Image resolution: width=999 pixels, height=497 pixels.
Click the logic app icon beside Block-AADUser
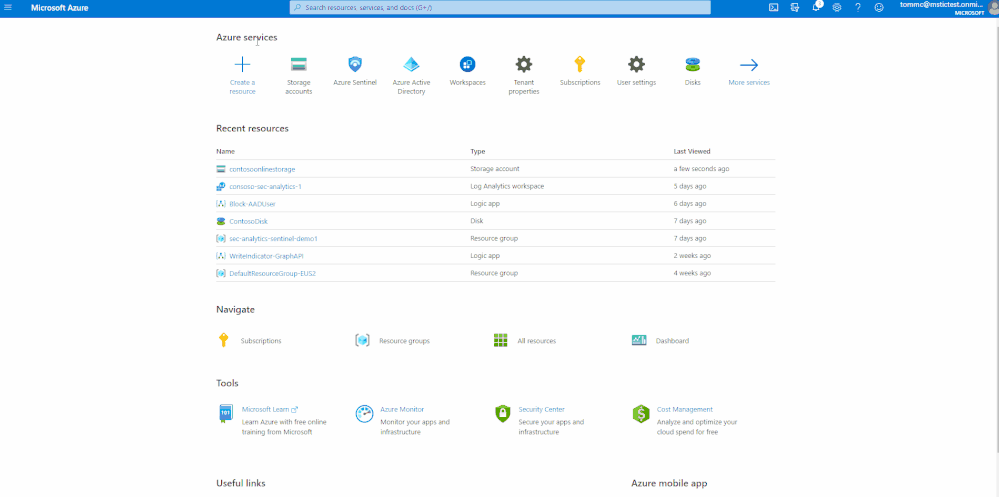(221, 204)
